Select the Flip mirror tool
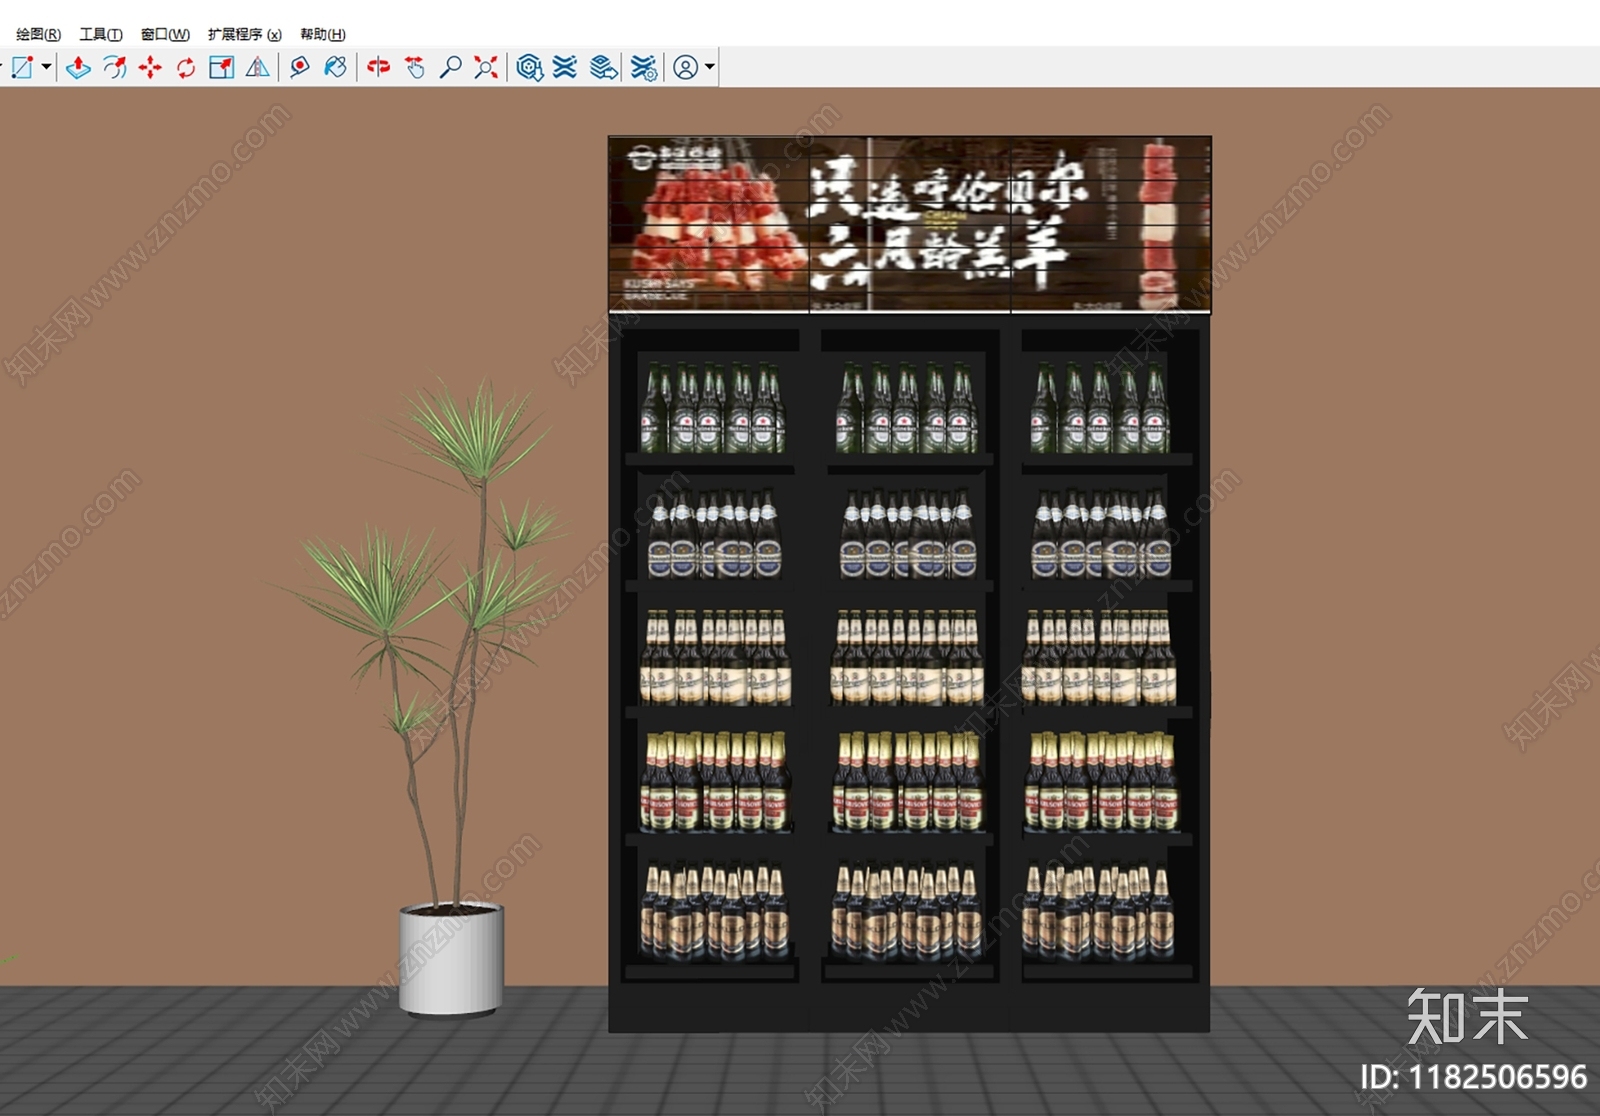The image size is (1600, 1116). [257, 67]
